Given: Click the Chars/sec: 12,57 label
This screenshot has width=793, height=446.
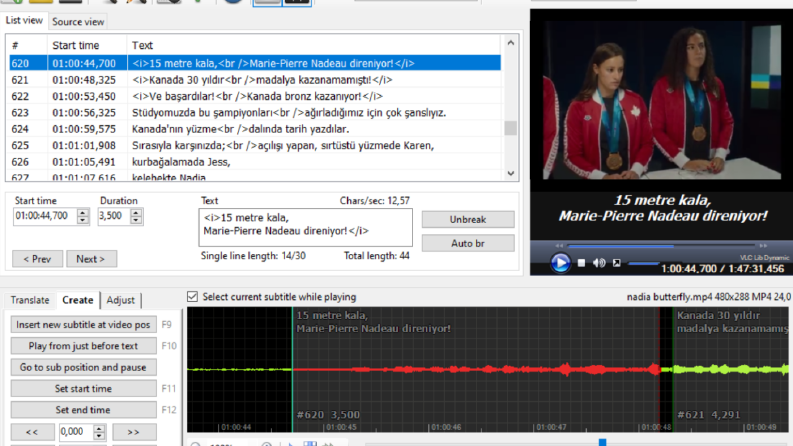Looking at the screenshot, I should [375, 201].
